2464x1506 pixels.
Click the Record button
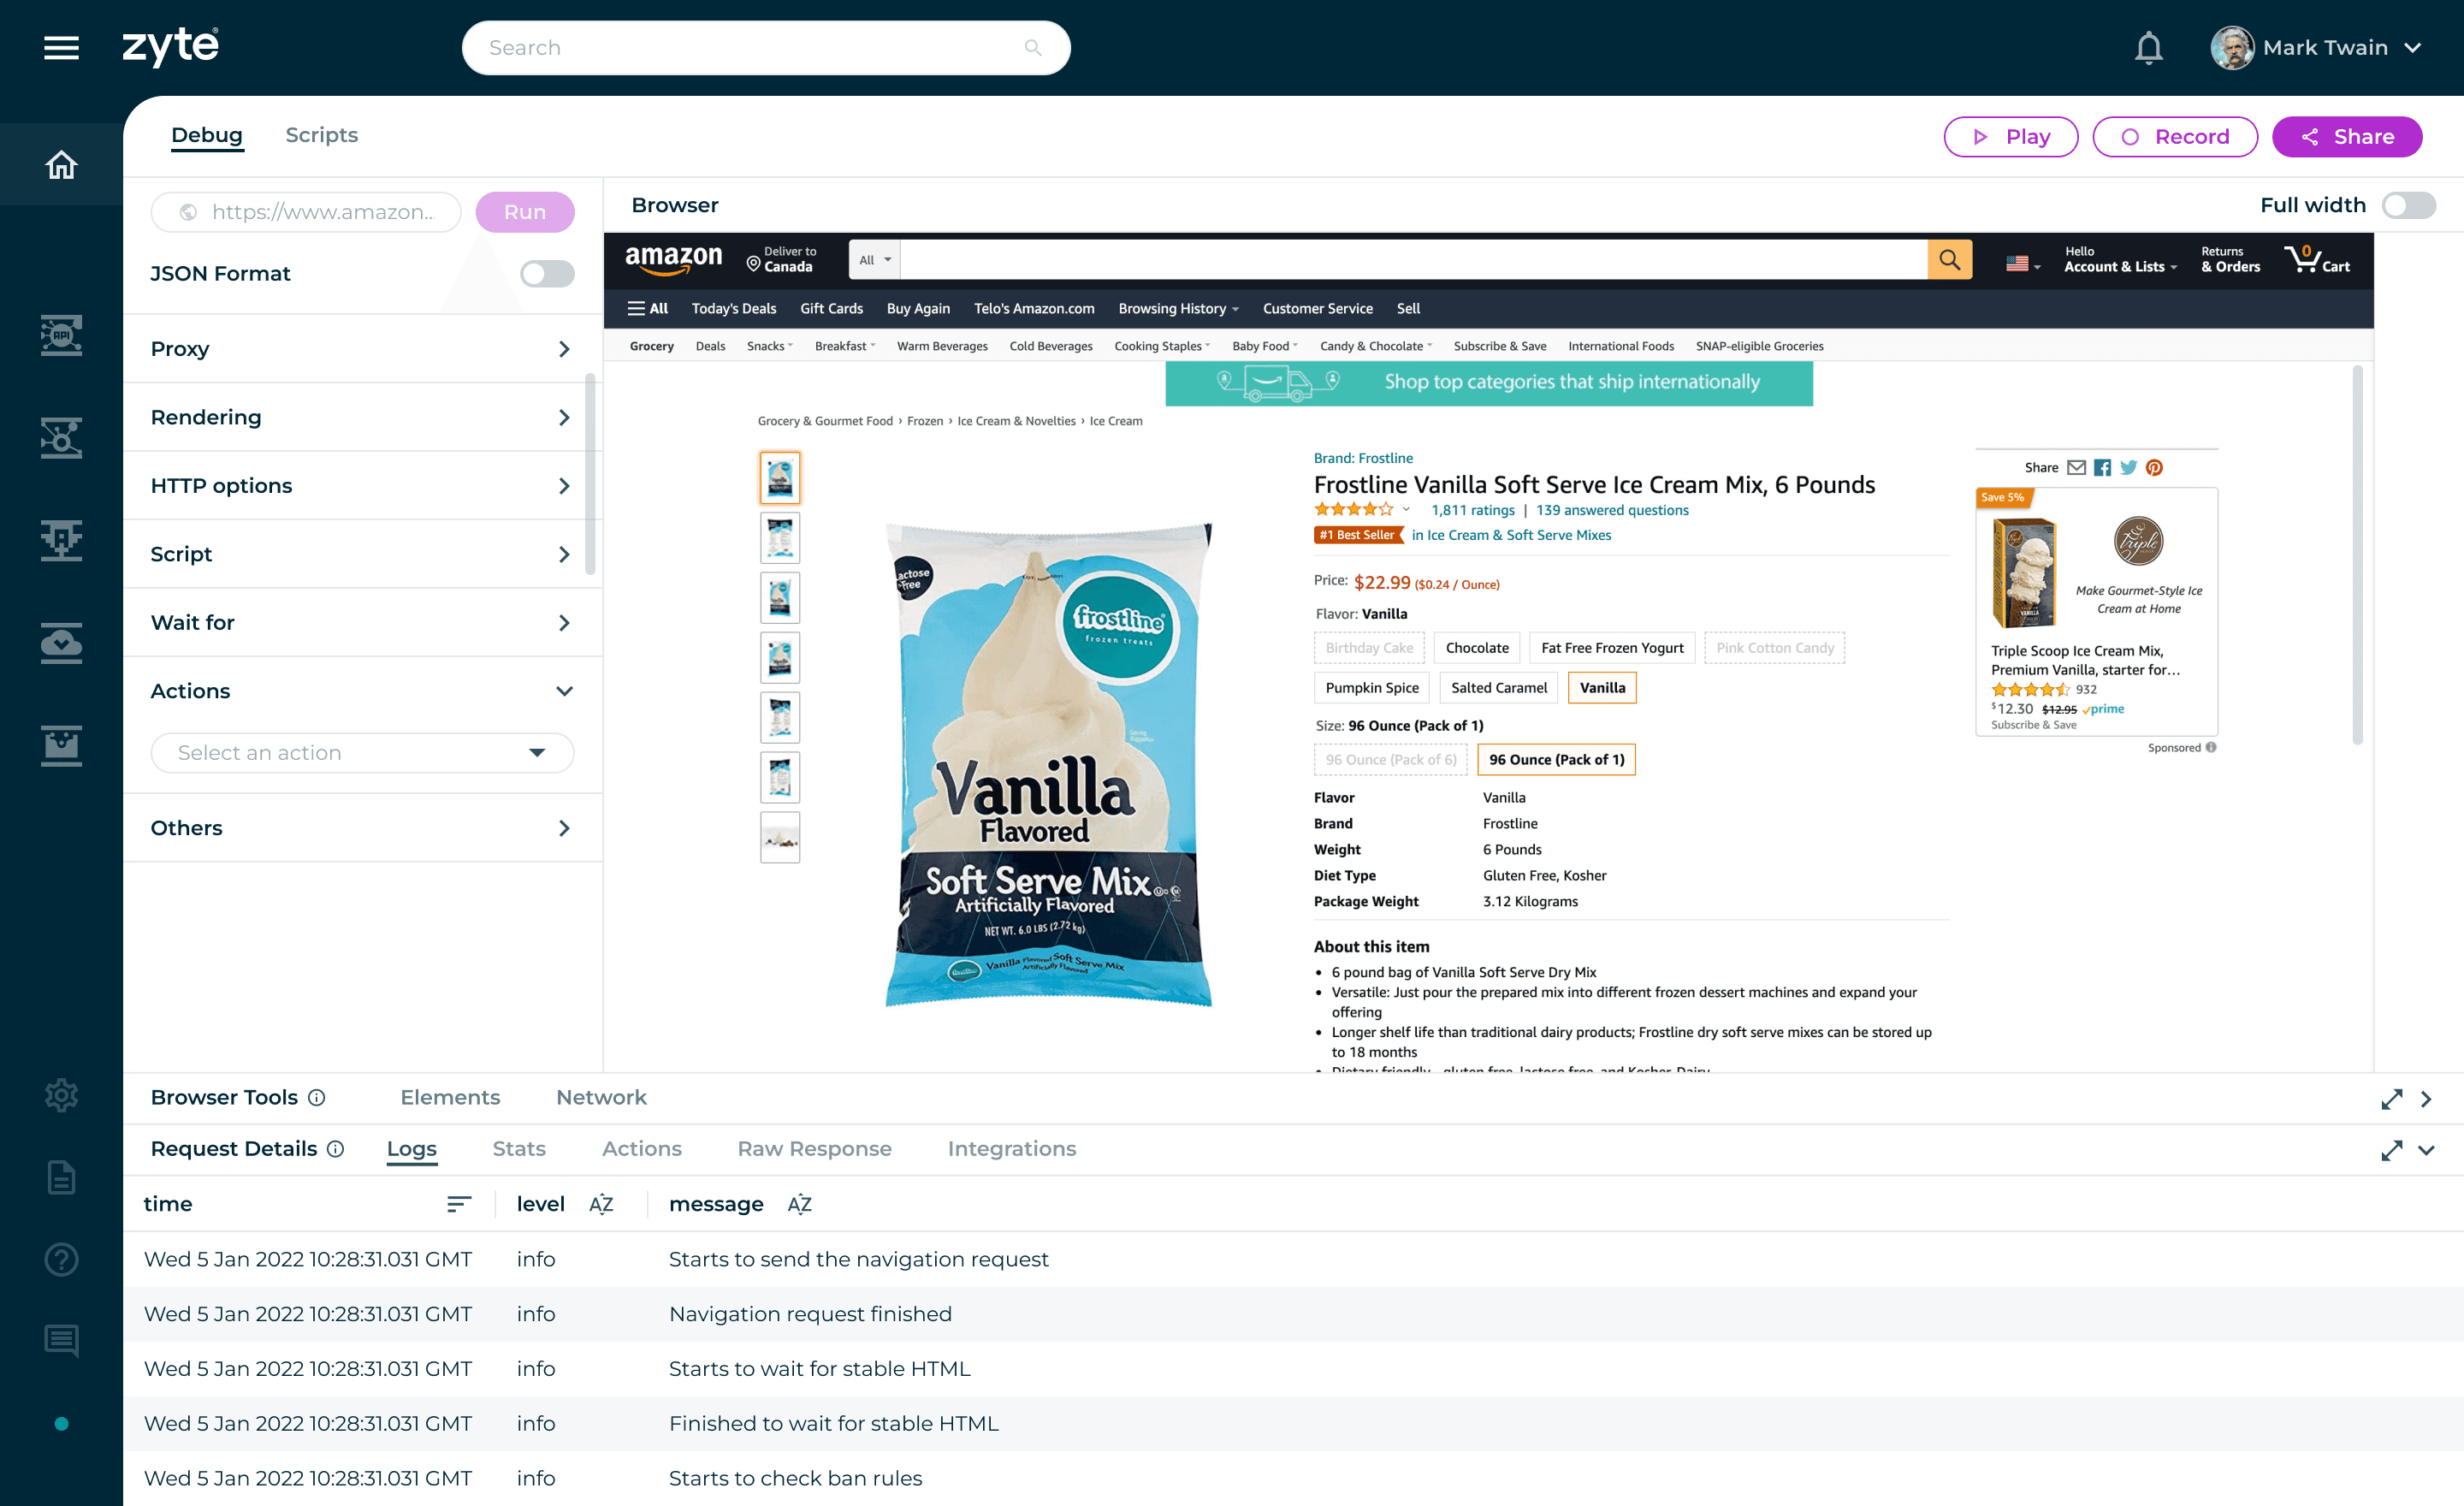[2175, 137]
